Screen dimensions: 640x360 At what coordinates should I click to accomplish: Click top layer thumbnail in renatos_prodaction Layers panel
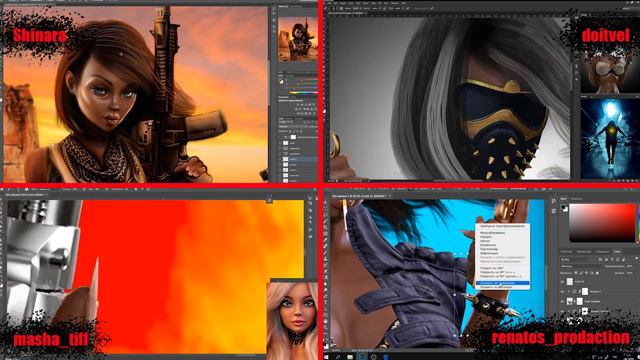pos(570,282)
